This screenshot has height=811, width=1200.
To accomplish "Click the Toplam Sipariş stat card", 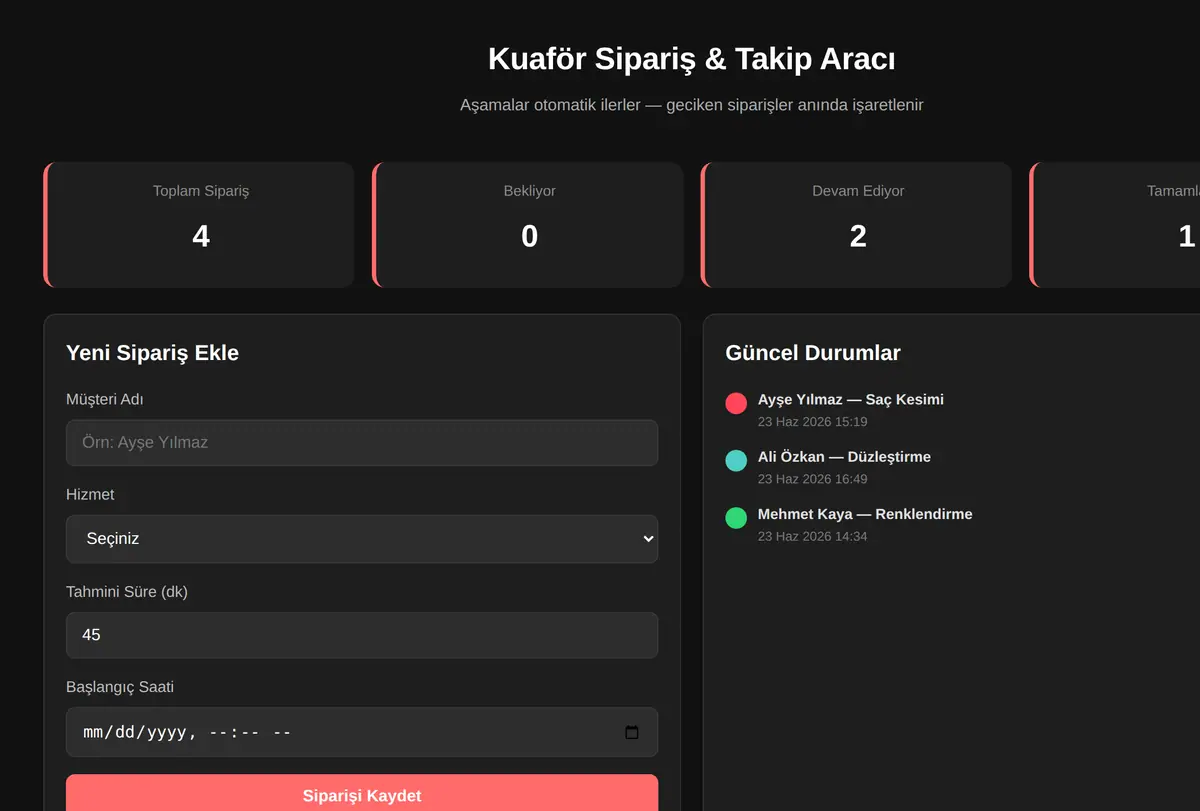I will point(199,225).
